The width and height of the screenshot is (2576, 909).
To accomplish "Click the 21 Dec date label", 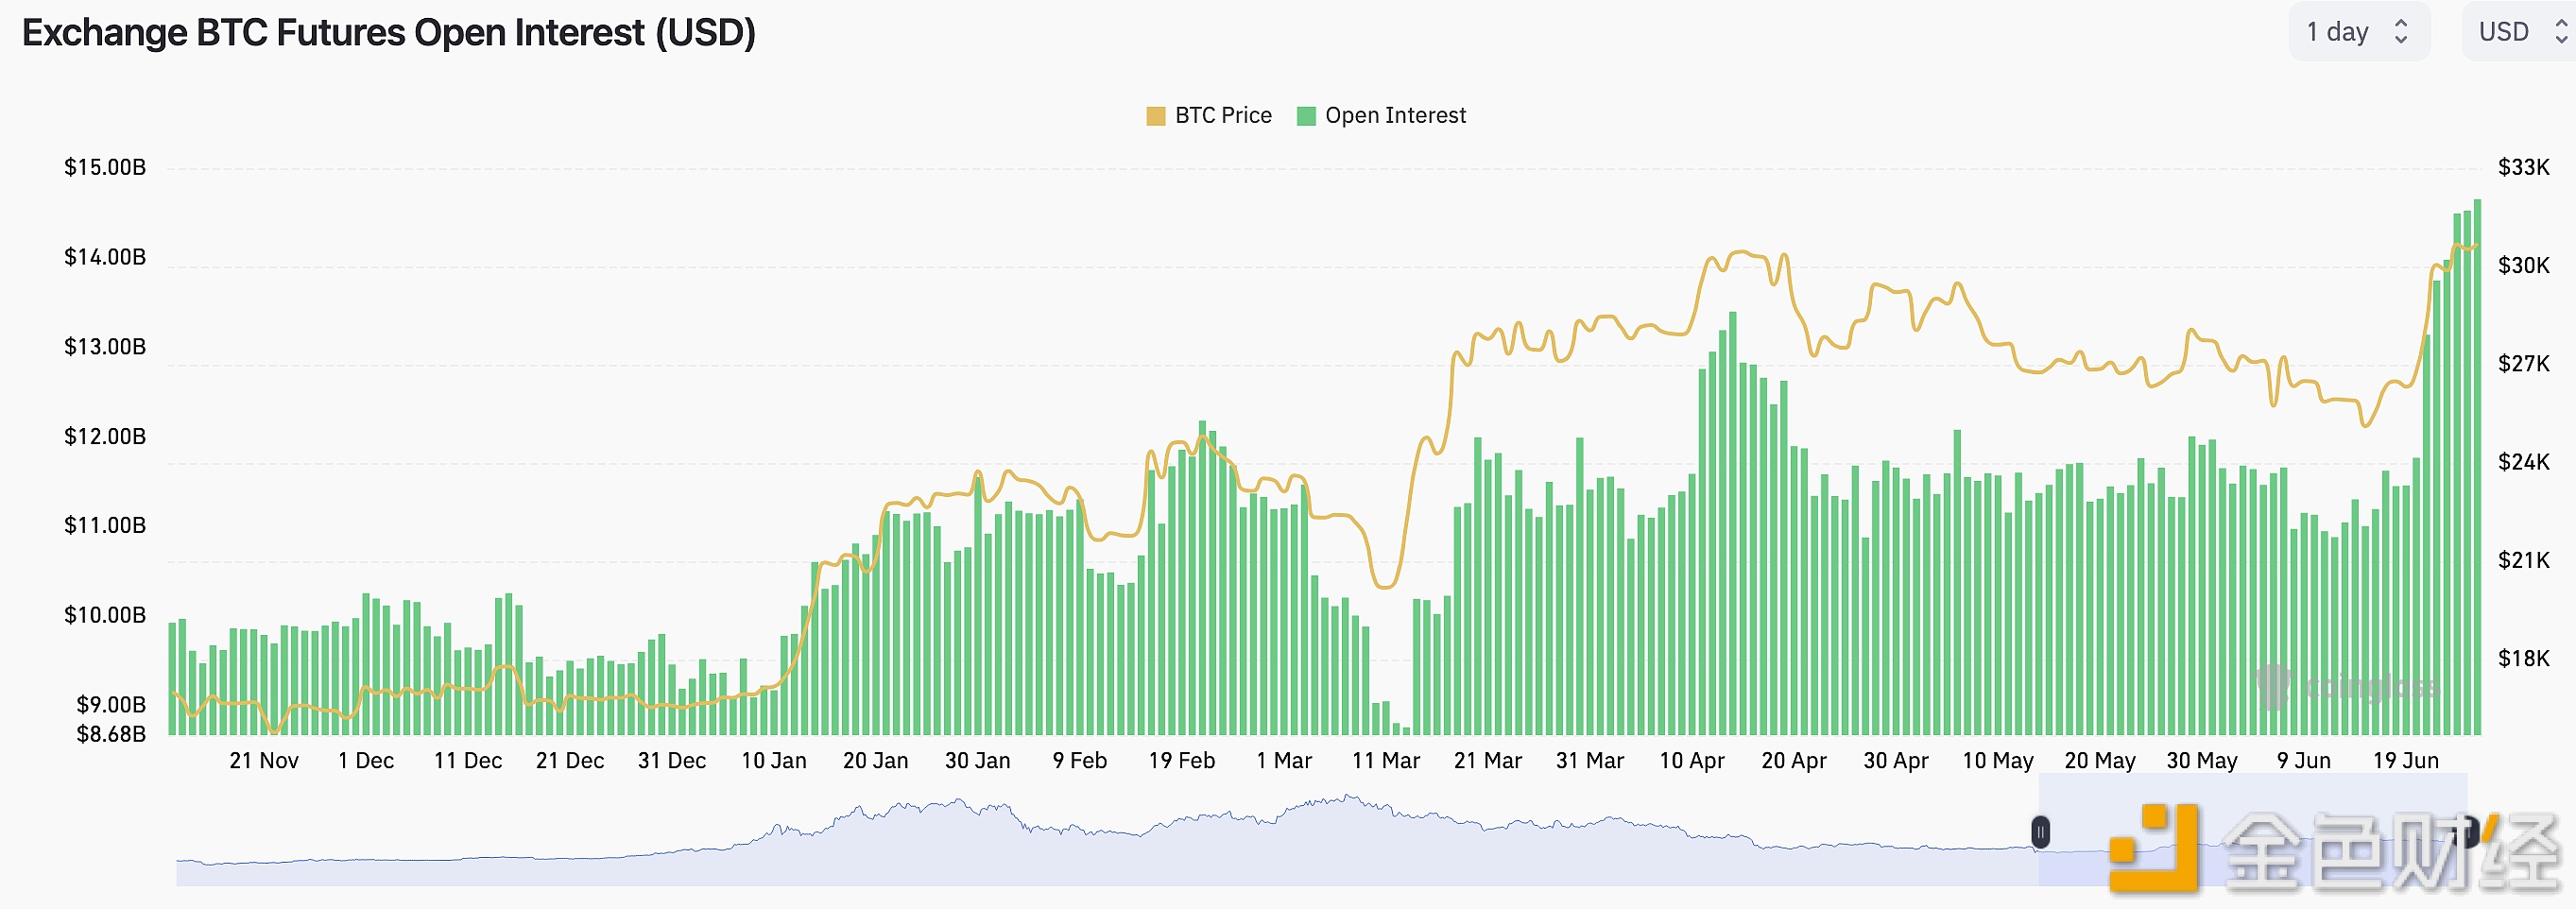I will (570, 761).
